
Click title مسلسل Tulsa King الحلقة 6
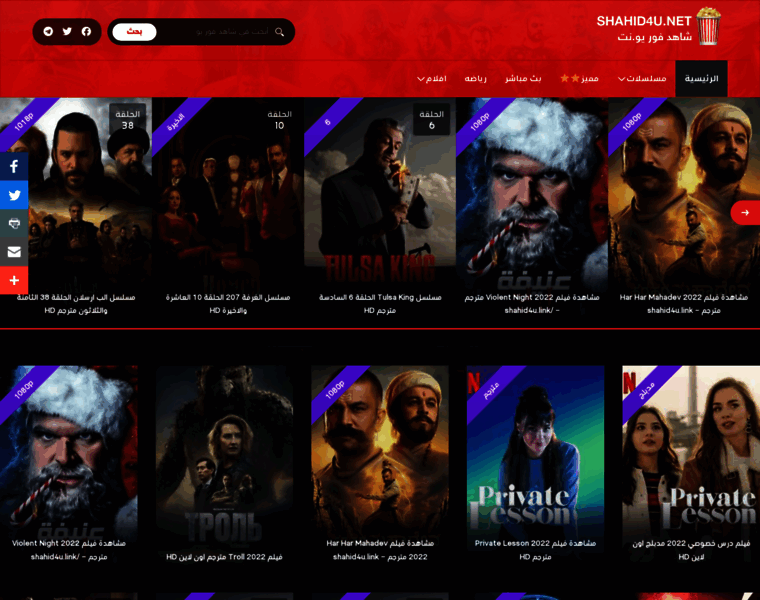click(x=380, y=303)
